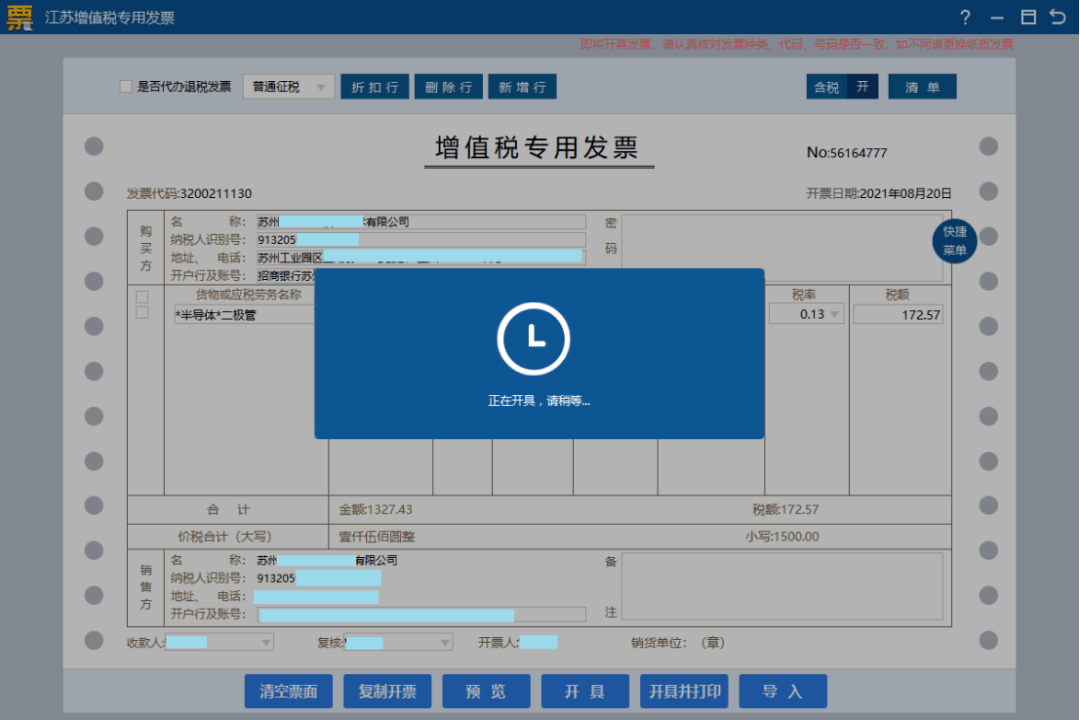
Task: Click the 税率 column header
Action: coord(803,295)
